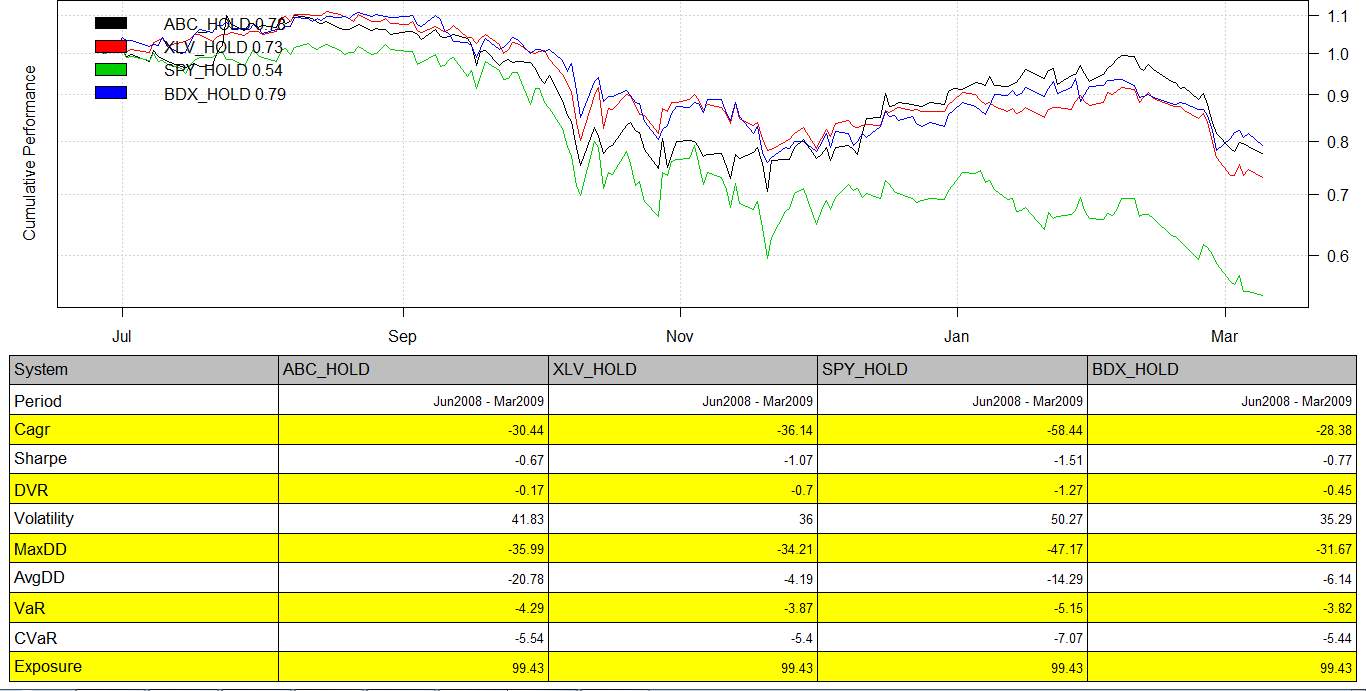Select the Exposure row label
Screen dimensions: 1366x691
pyautogui.click(x=48, y=667)
